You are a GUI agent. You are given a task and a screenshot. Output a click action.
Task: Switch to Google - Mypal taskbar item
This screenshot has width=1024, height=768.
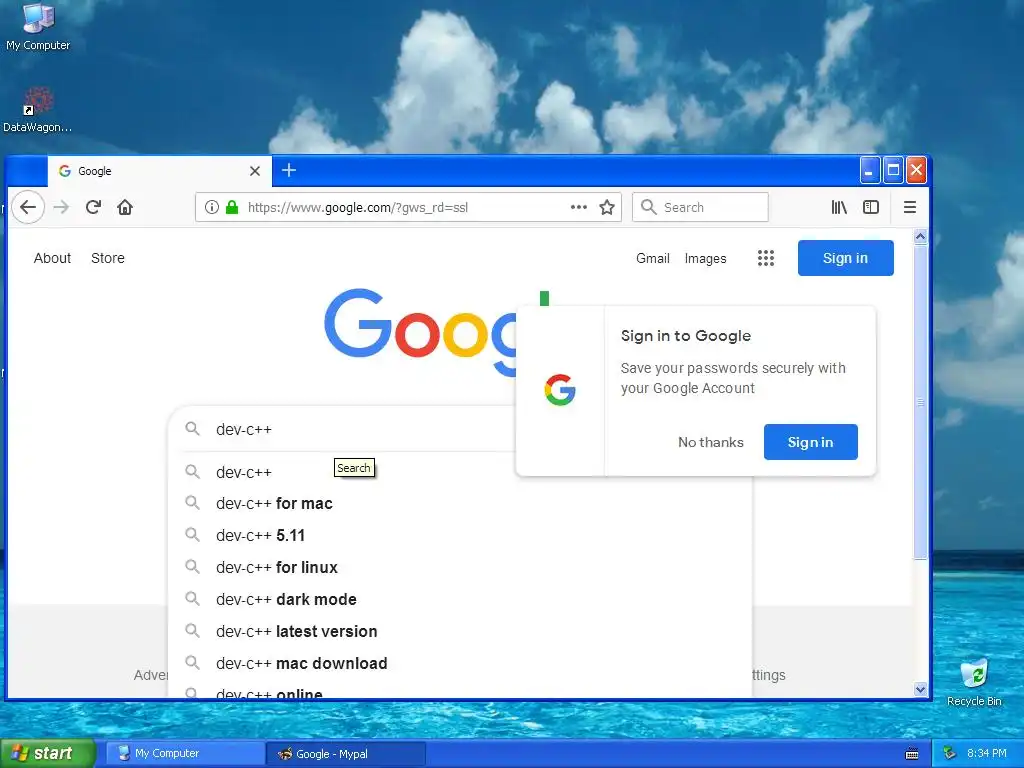click(346, 754)
